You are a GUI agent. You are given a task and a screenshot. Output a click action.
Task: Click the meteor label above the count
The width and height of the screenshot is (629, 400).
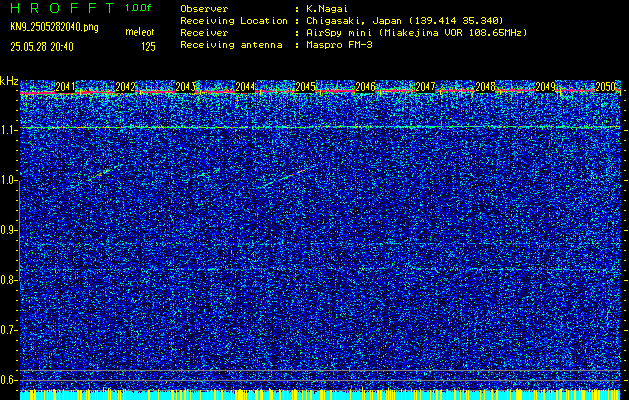tap(140, 32)
